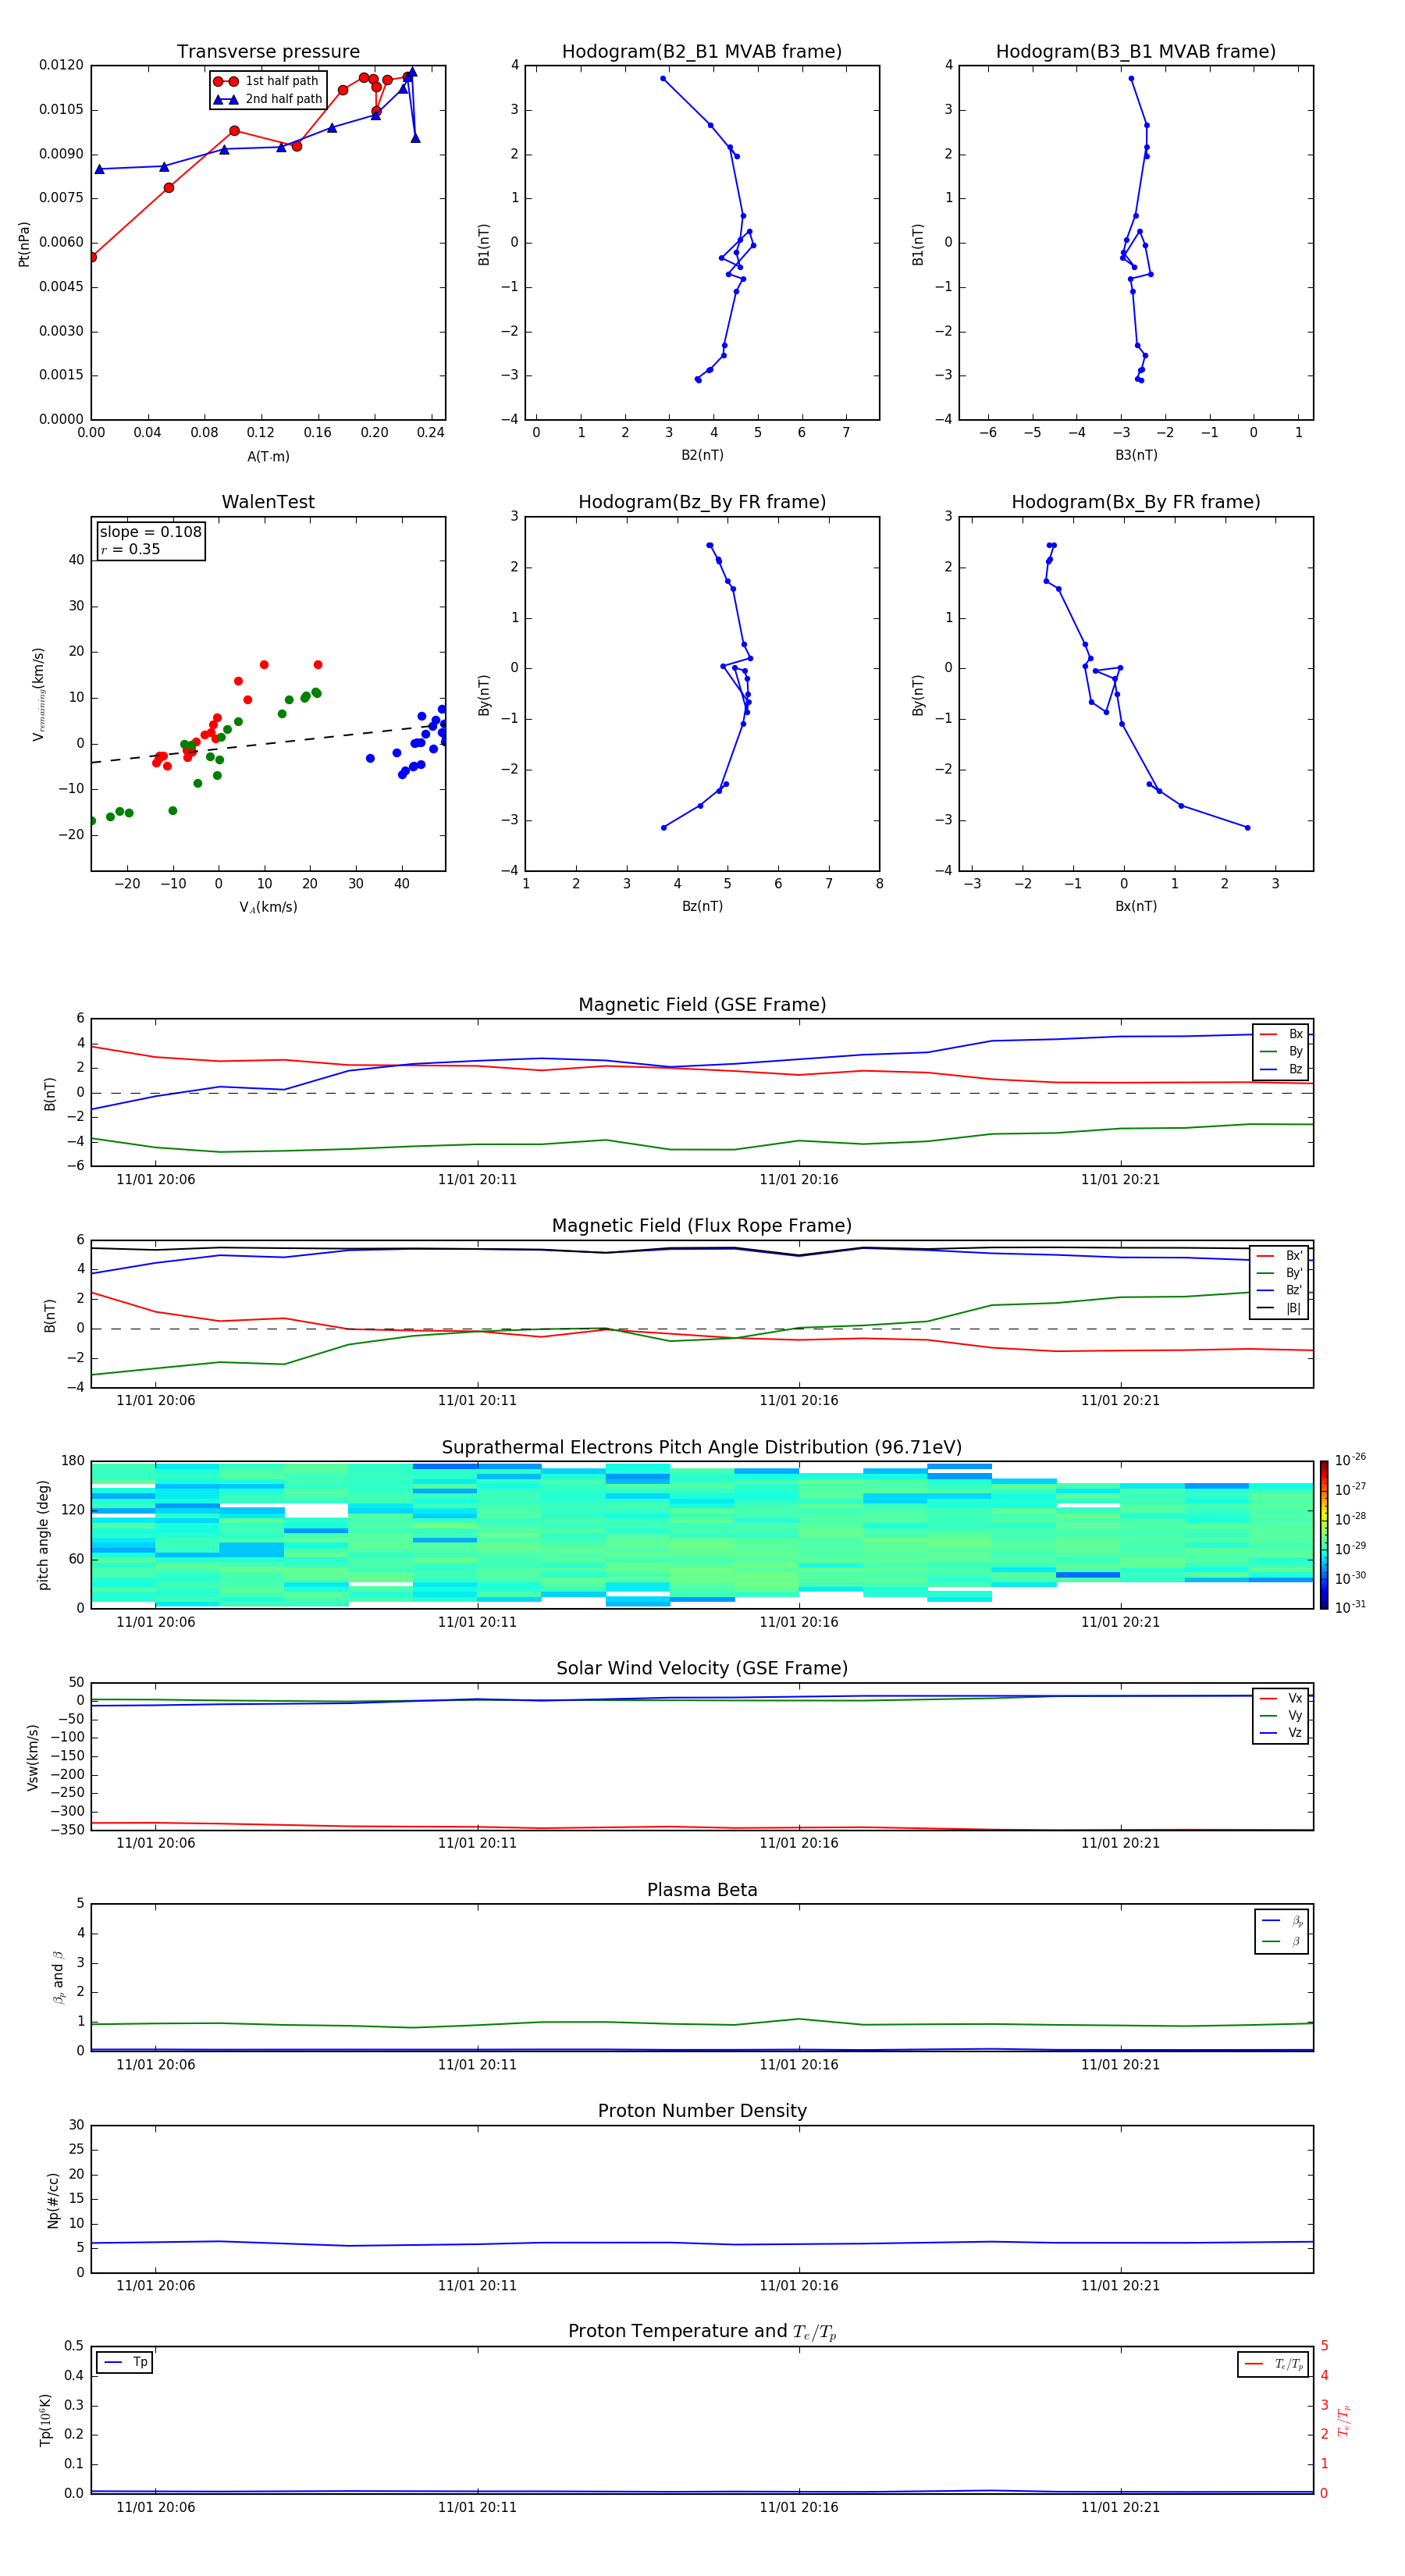Image resolution: width=1405 pixels, height=2576 pixels.
Task: Click the 'Tp' legend in temperature plot
Action: 125,2363
